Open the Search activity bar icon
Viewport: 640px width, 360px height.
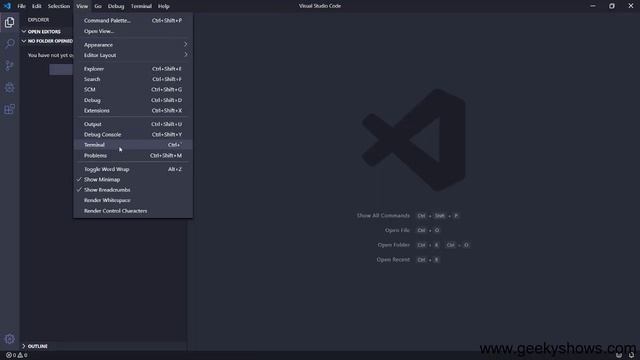(9, 44)
